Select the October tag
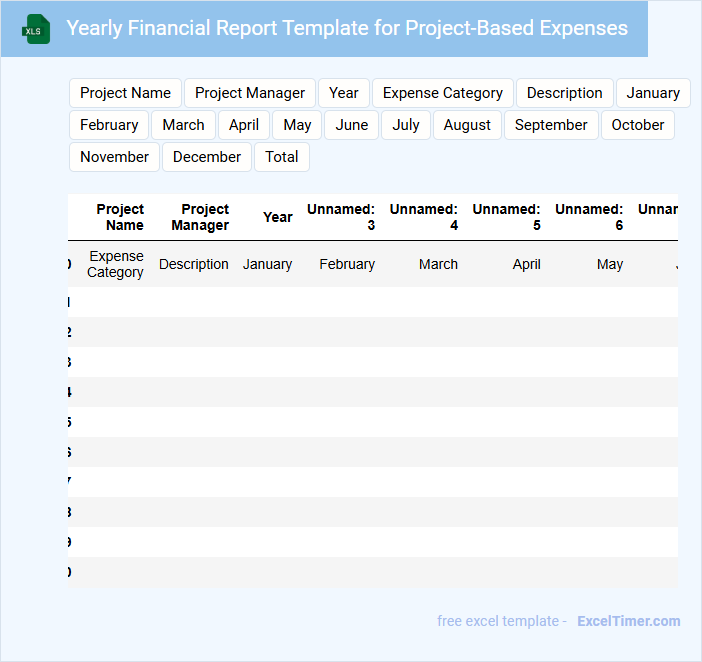 pos(638,125)
